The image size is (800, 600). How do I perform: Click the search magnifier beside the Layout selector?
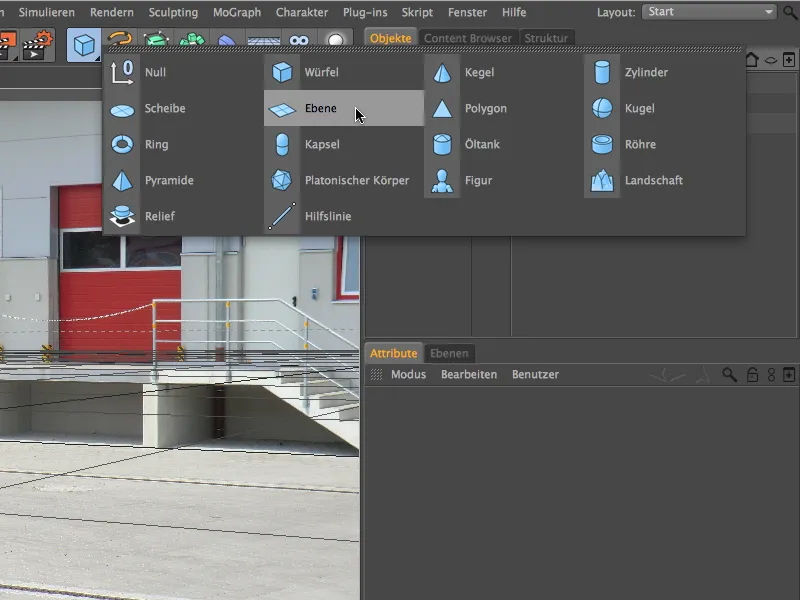pos(789,12)
